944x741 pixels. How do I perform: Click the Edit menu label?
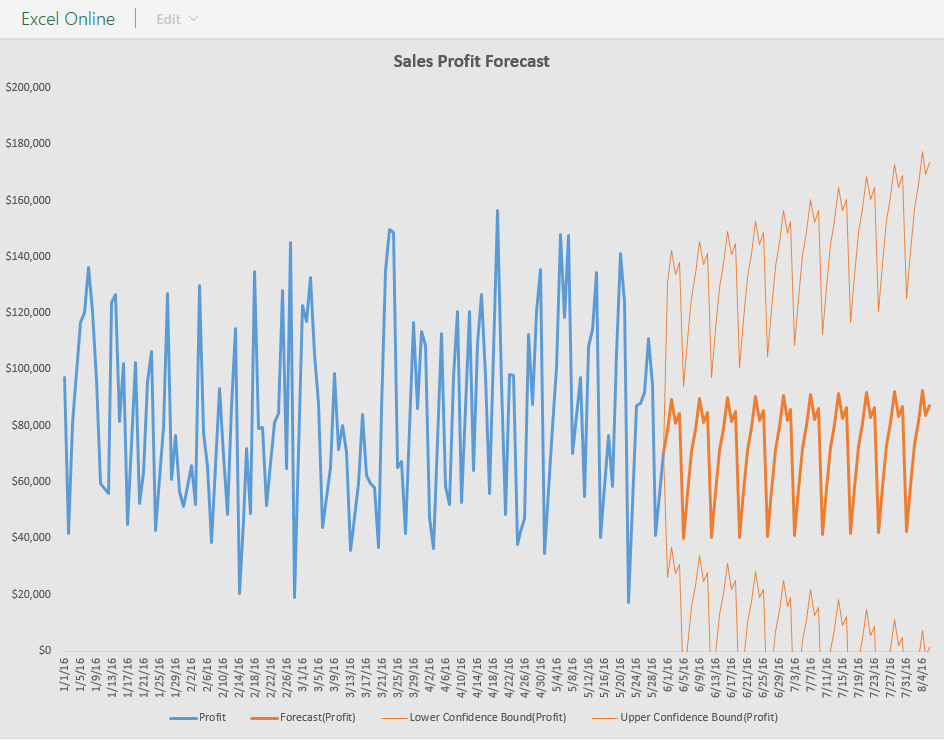(x=166, y=18)
